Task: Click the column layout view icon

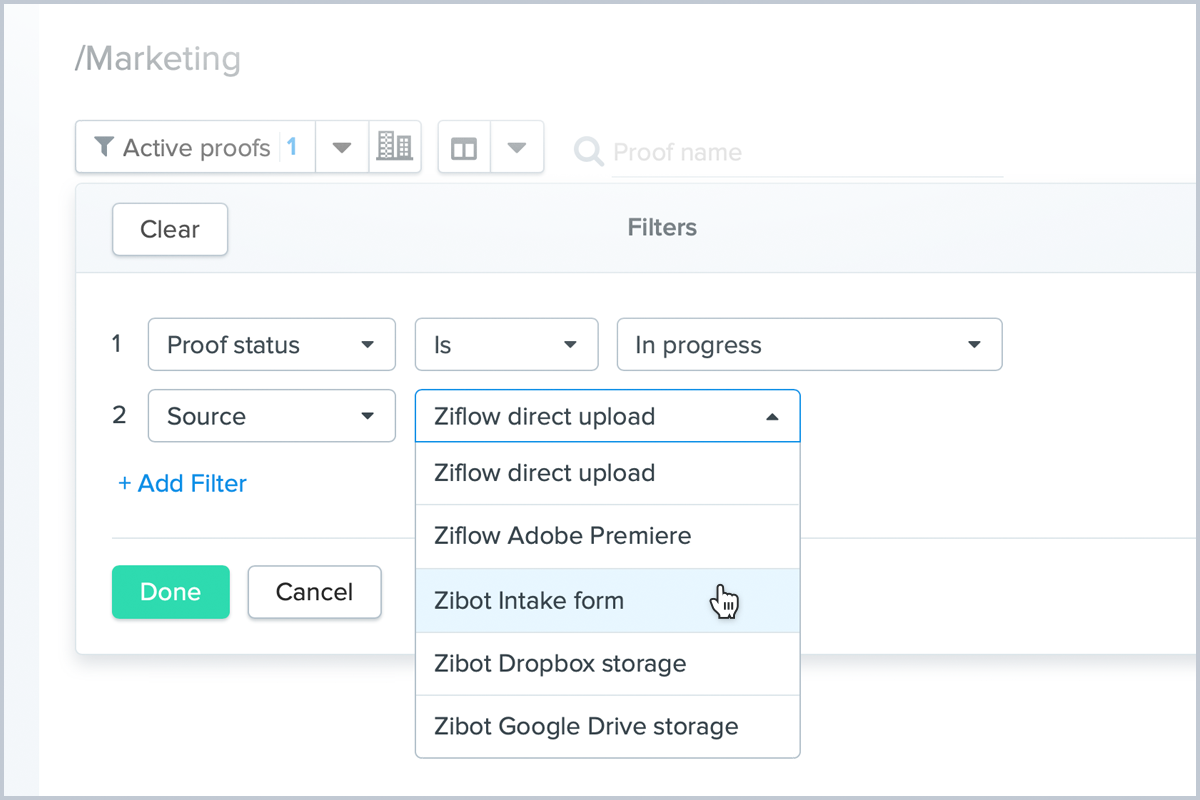Action: click(x=464, y=149)
